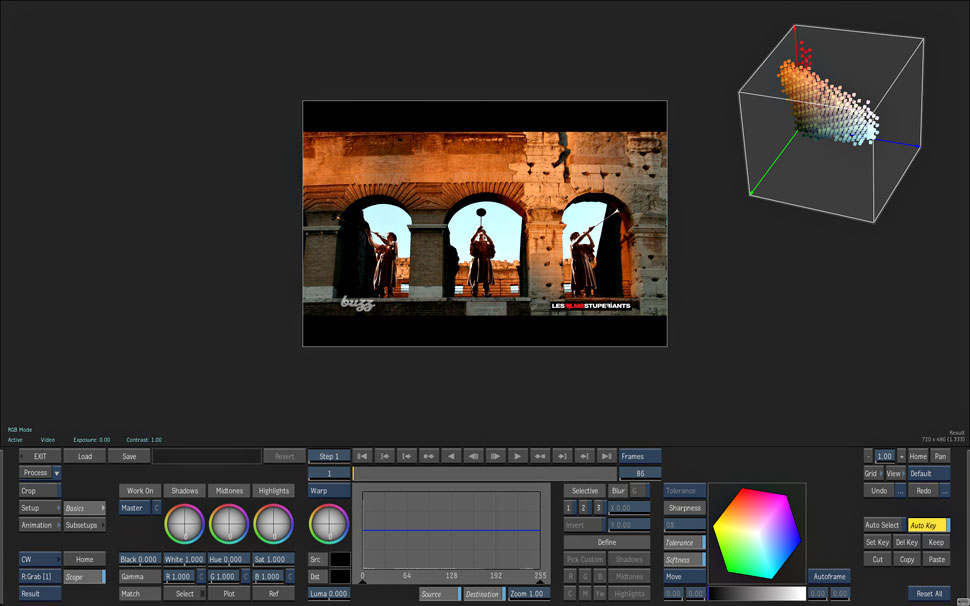Click the play backward button
The image size is (970, 606).
tap(451, 456)
